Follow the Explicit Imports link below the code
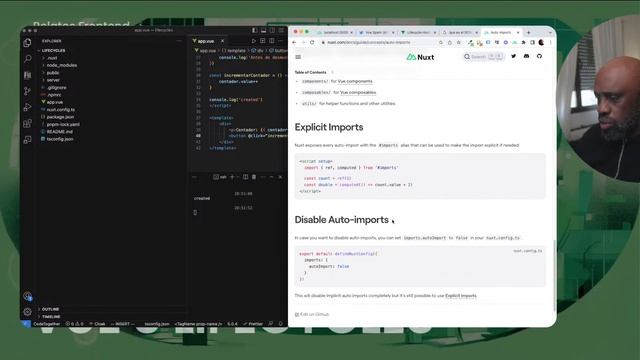The height and width of the screenshot is (360, 640). click(461, 296)
